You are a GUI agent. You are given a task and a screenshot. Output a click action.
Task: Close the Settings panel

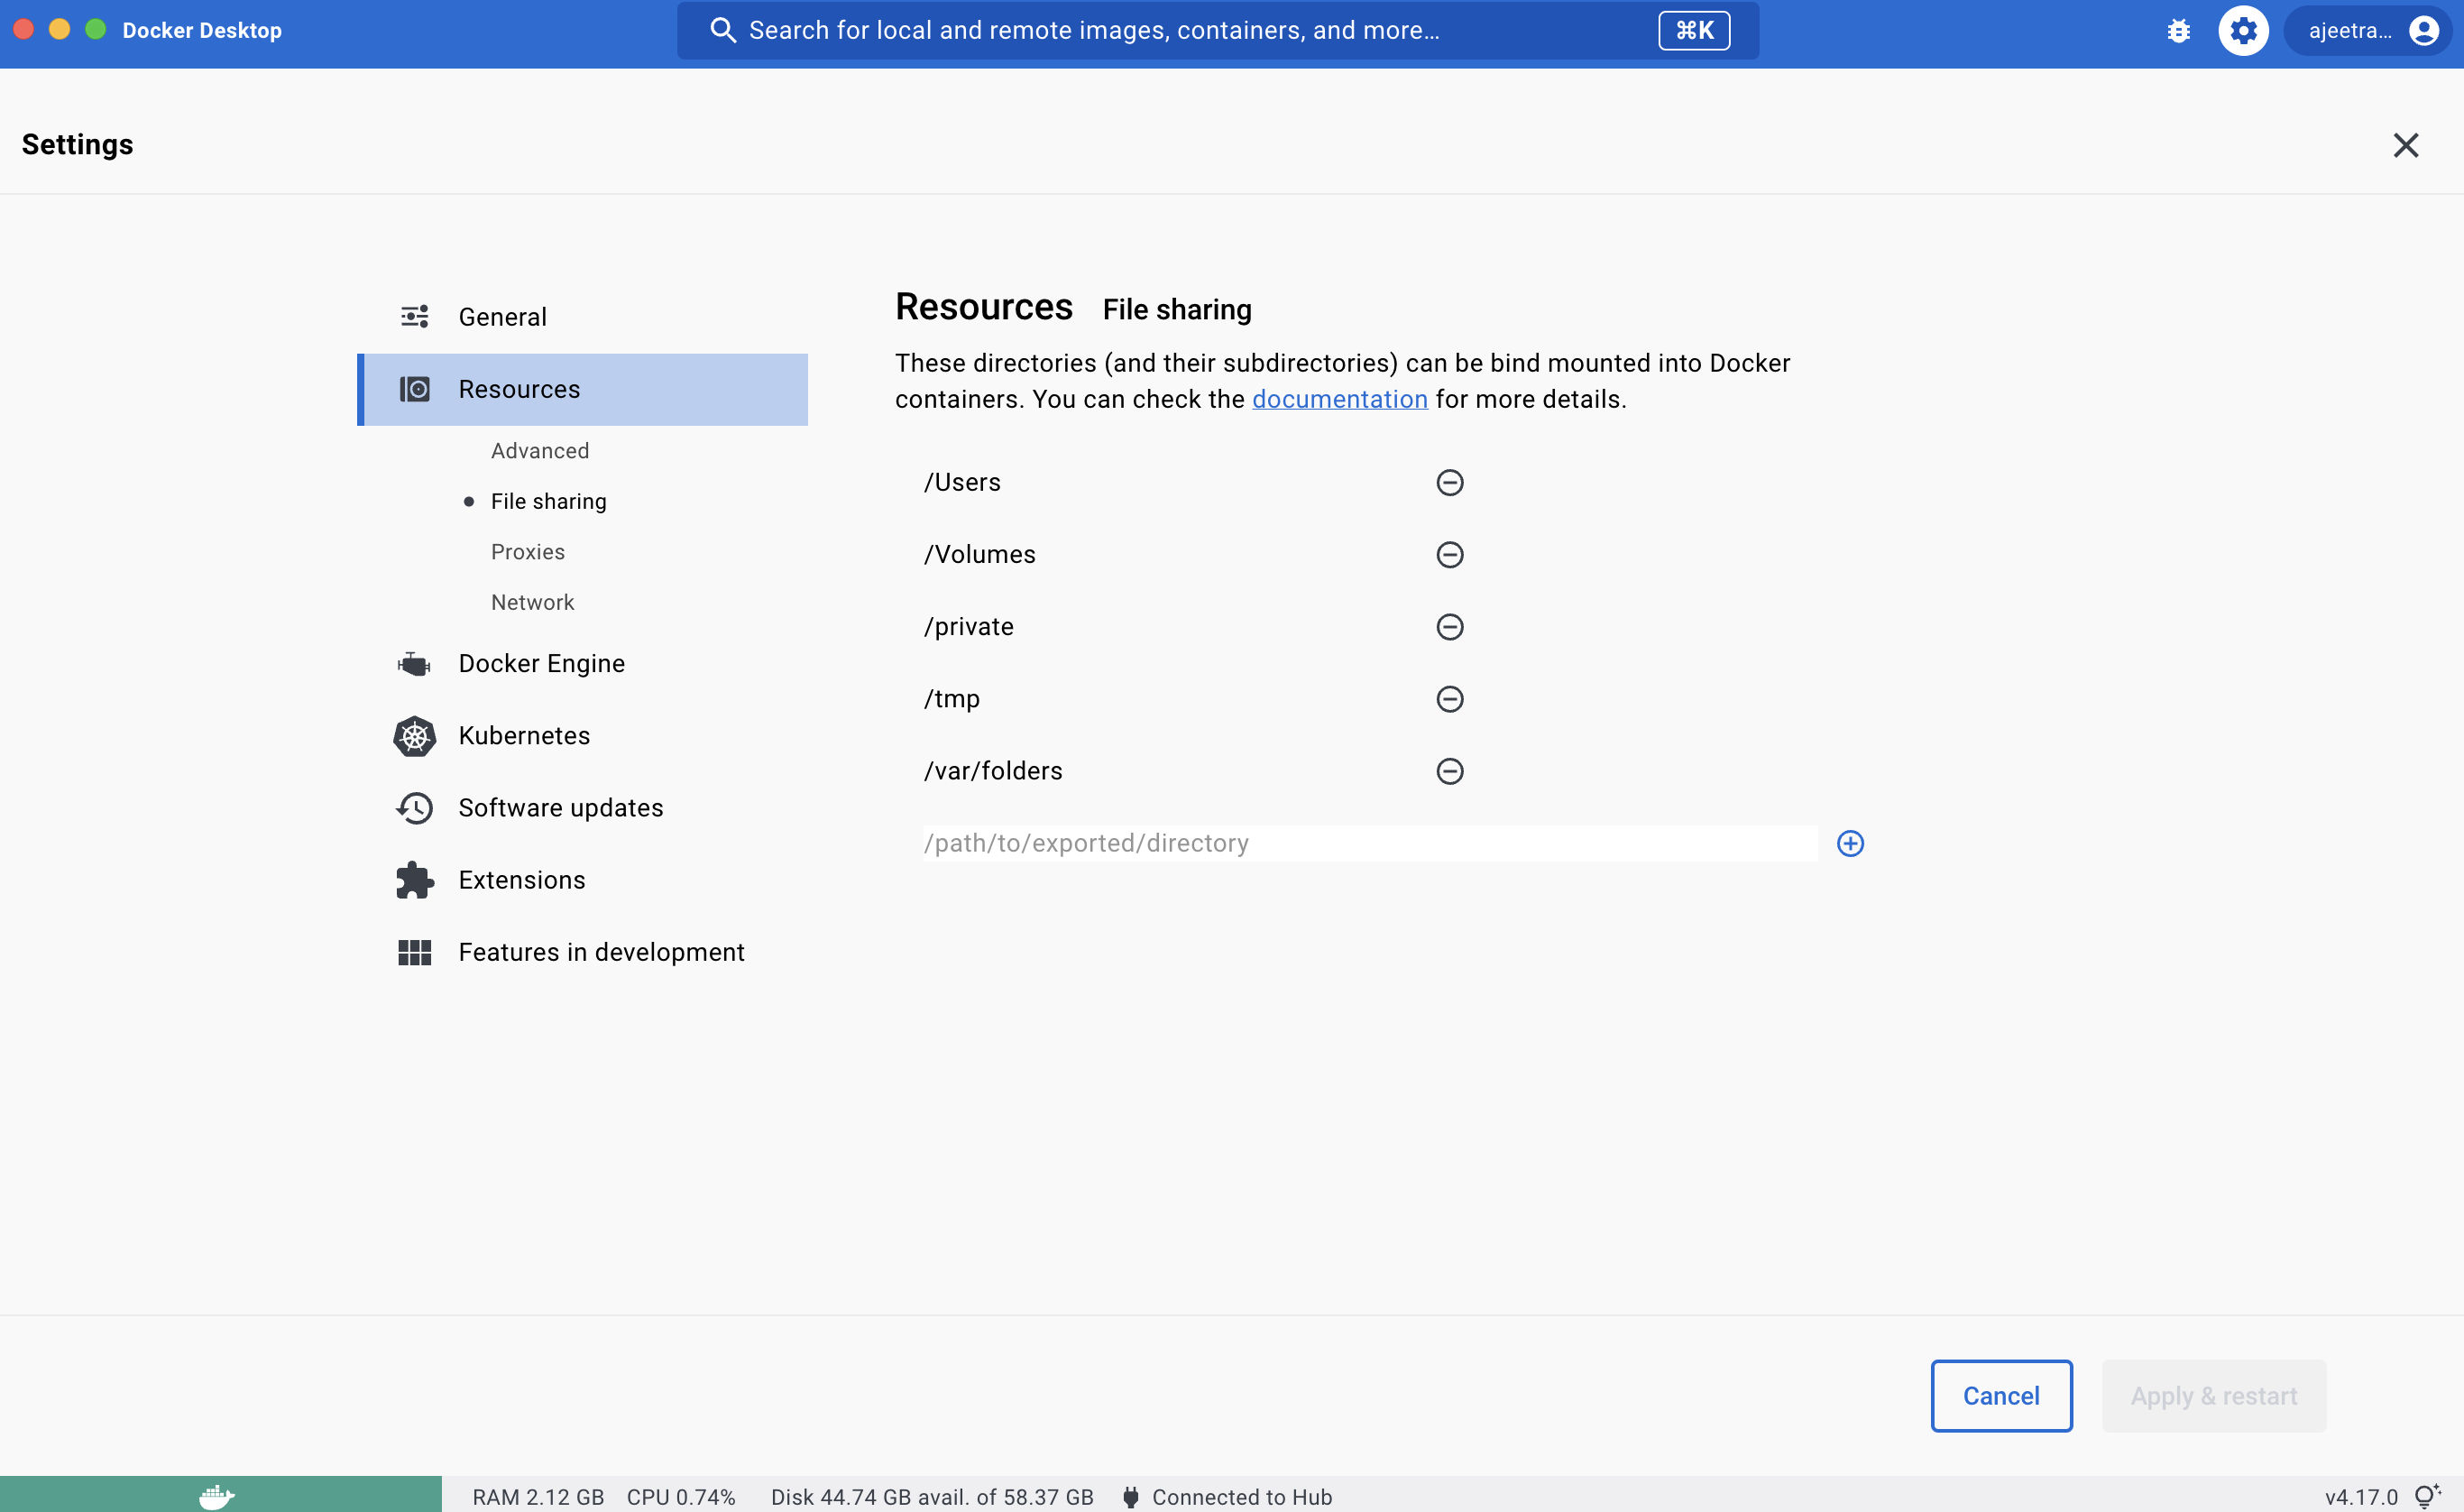[2405, 145]
